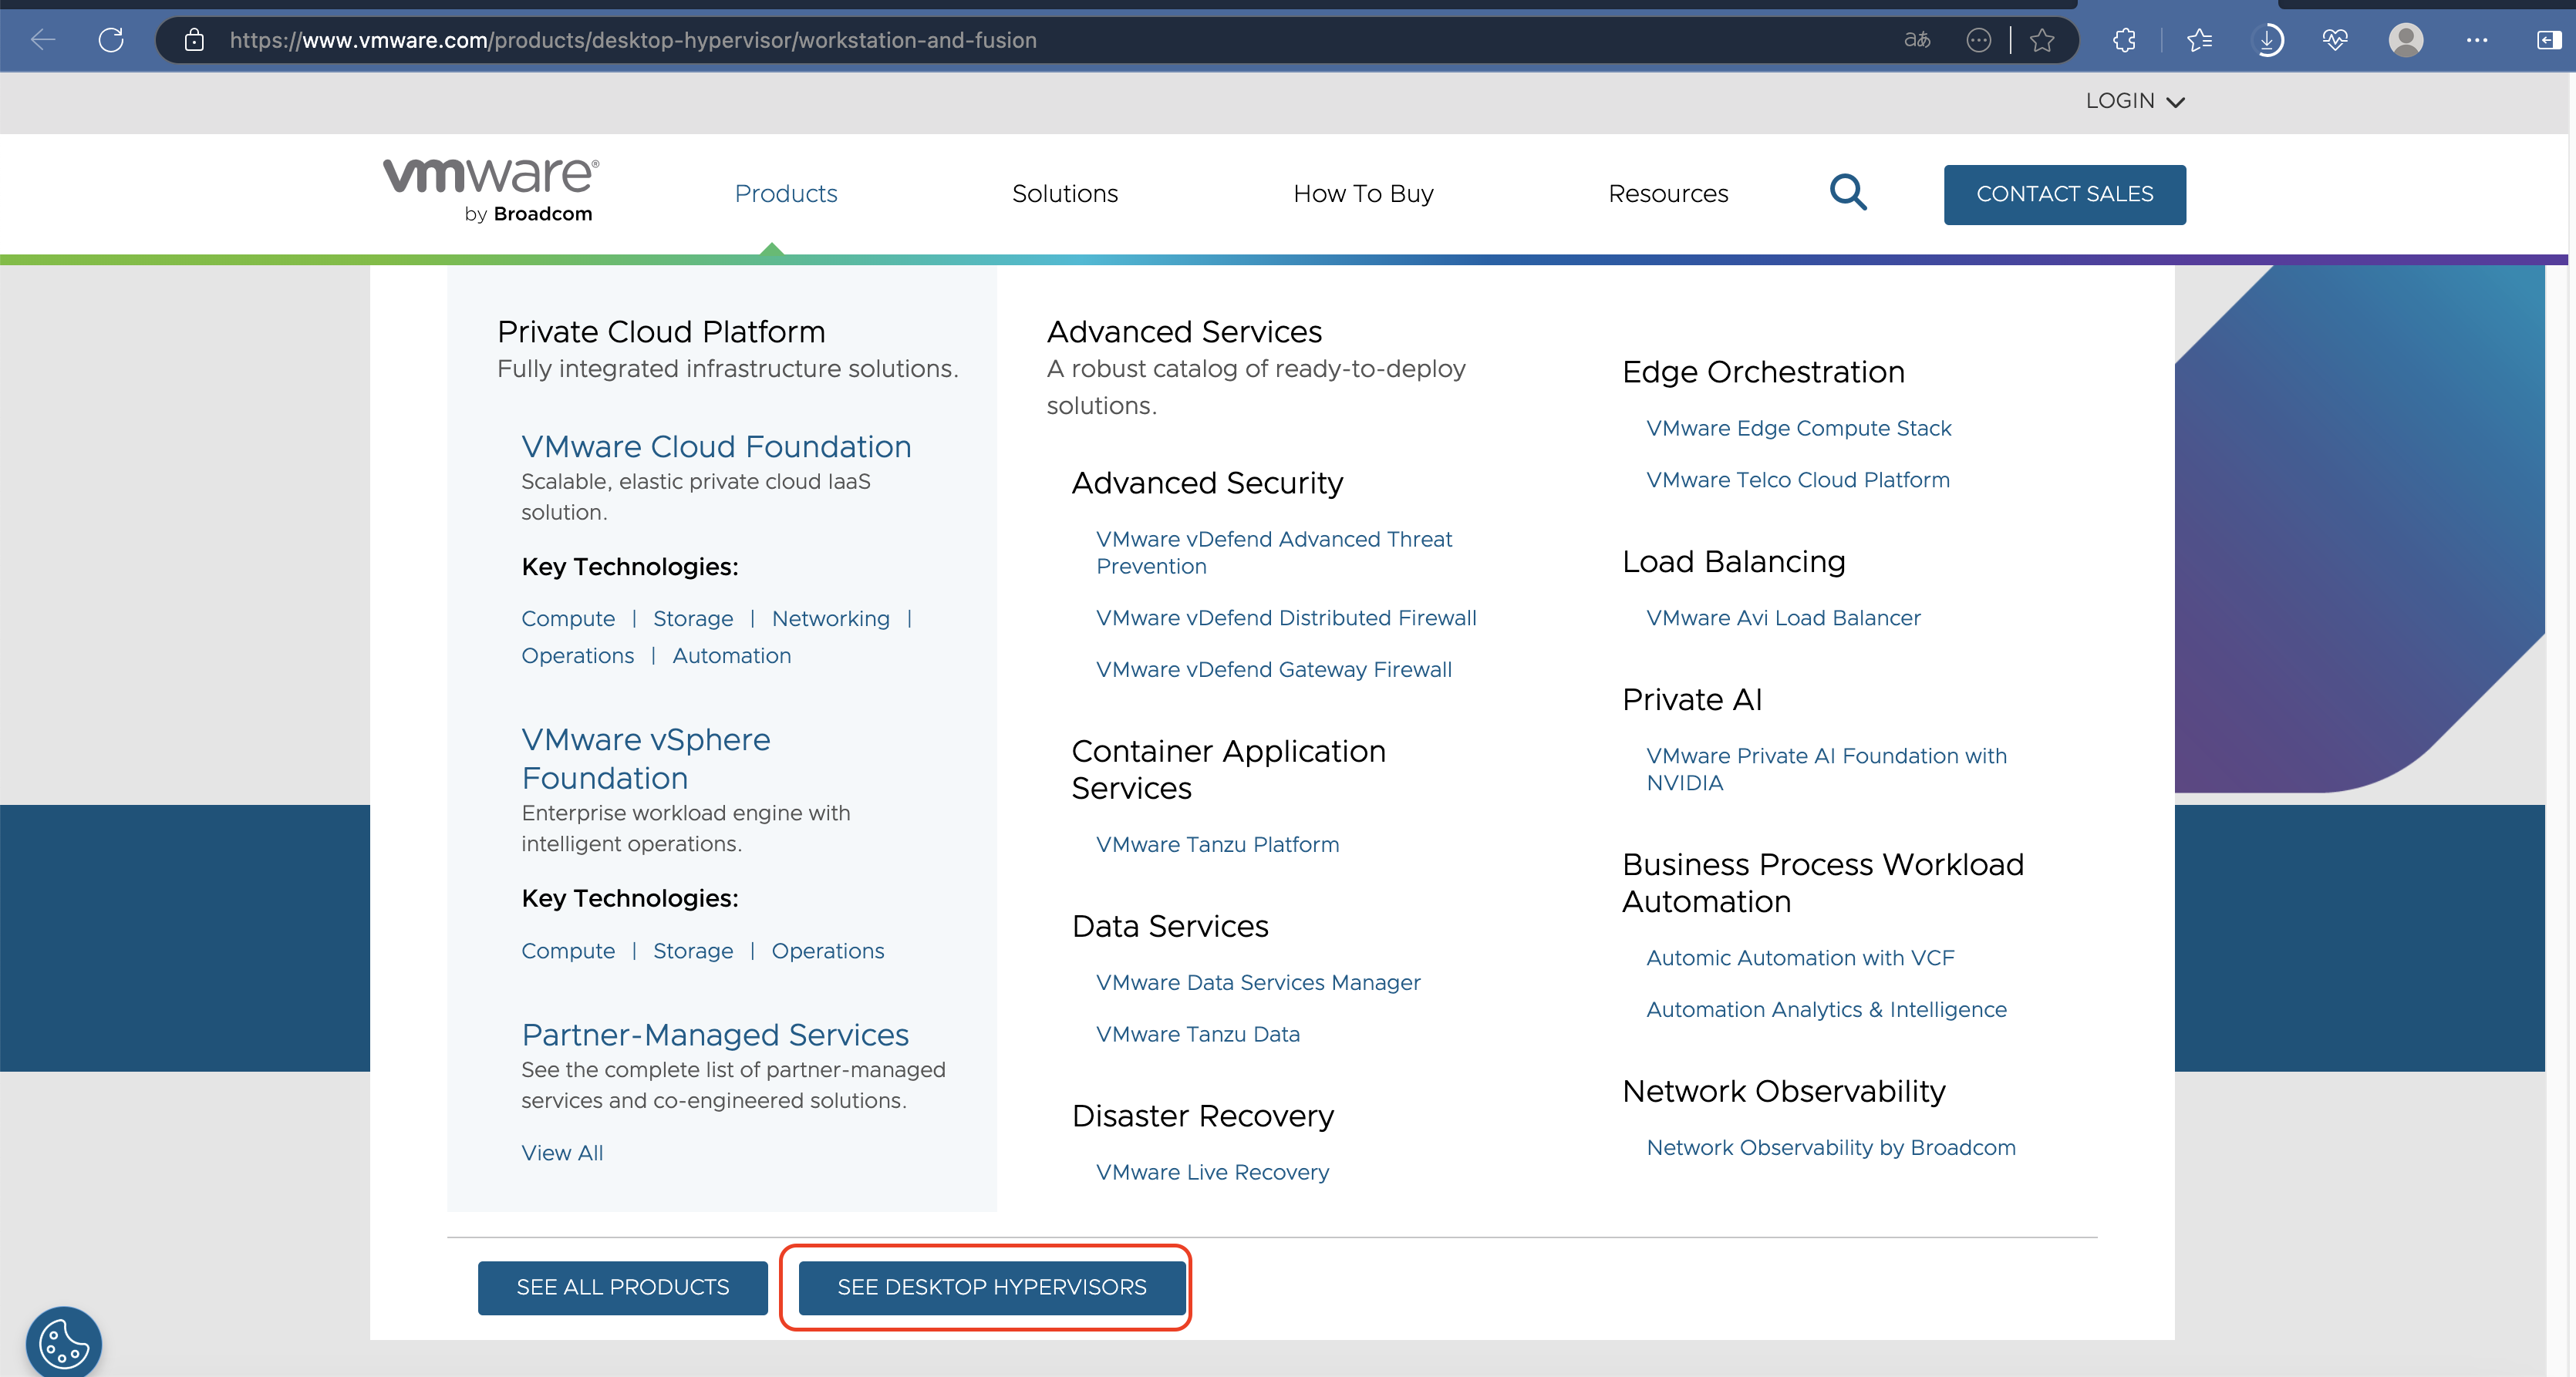Screen dimensions: 2576x1377
Task: Open Automic Automation with VCF
Action: pyautogui.click(x=1800, y=957)
